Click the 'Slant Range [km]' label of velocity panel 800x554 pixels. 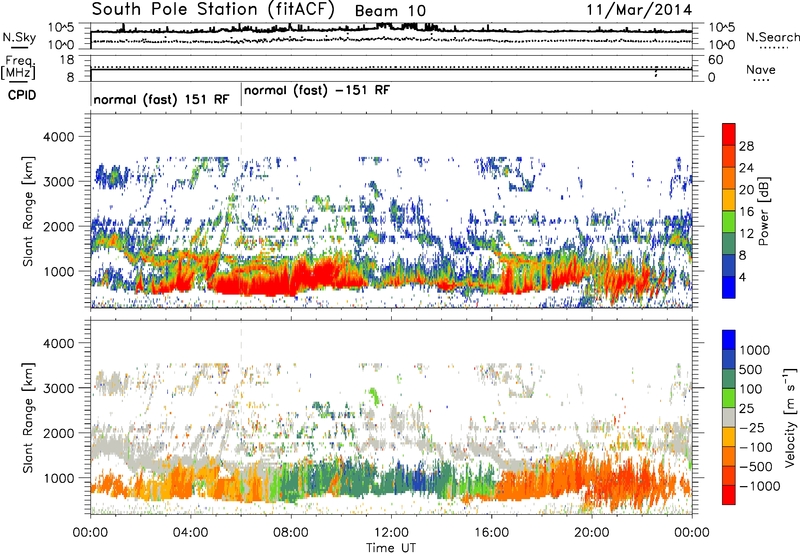pos(28,417)
